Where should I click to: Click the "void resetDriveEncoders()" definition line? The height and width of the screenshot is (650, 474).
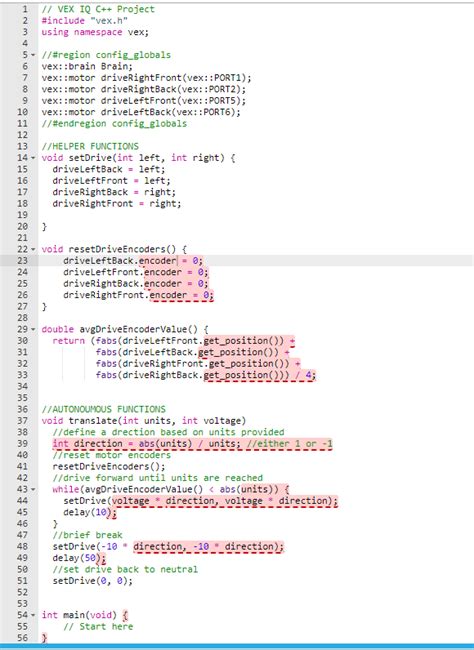(x=114, y=250)
